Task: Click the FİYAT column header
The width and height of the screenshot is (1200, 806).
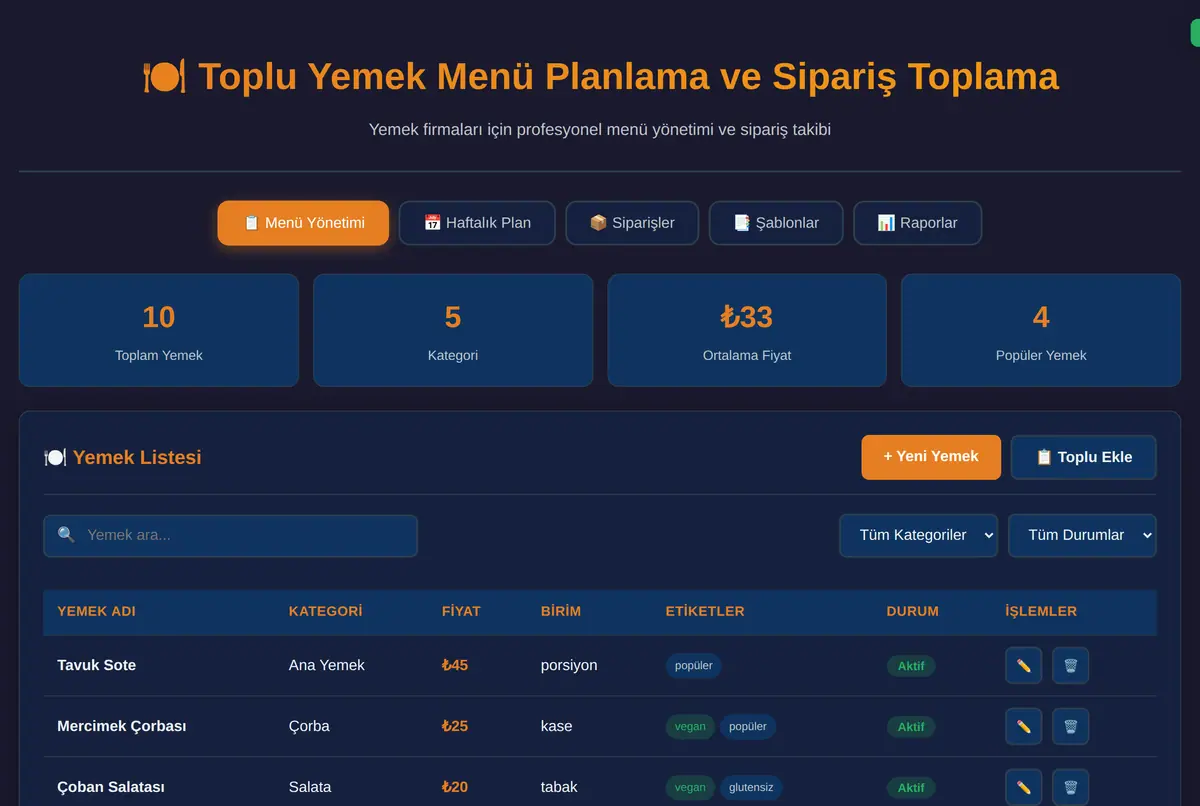Action: pyautogui.click(x=461, y=611)
